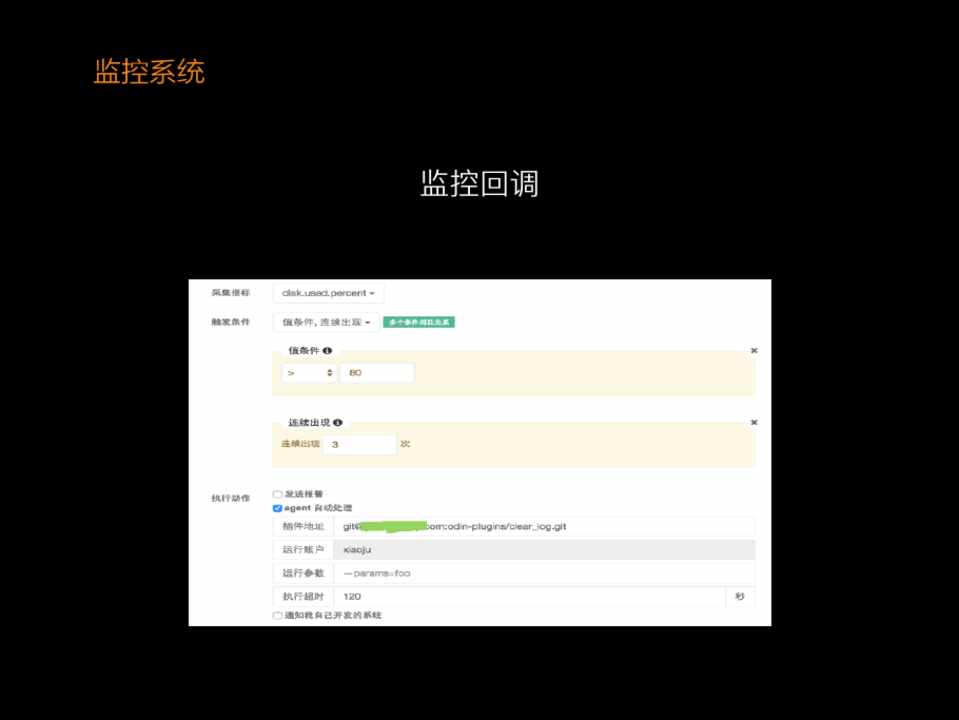
Task: Click the 运行账户 field showing xiaoju
Action: [x=543, y=549]
